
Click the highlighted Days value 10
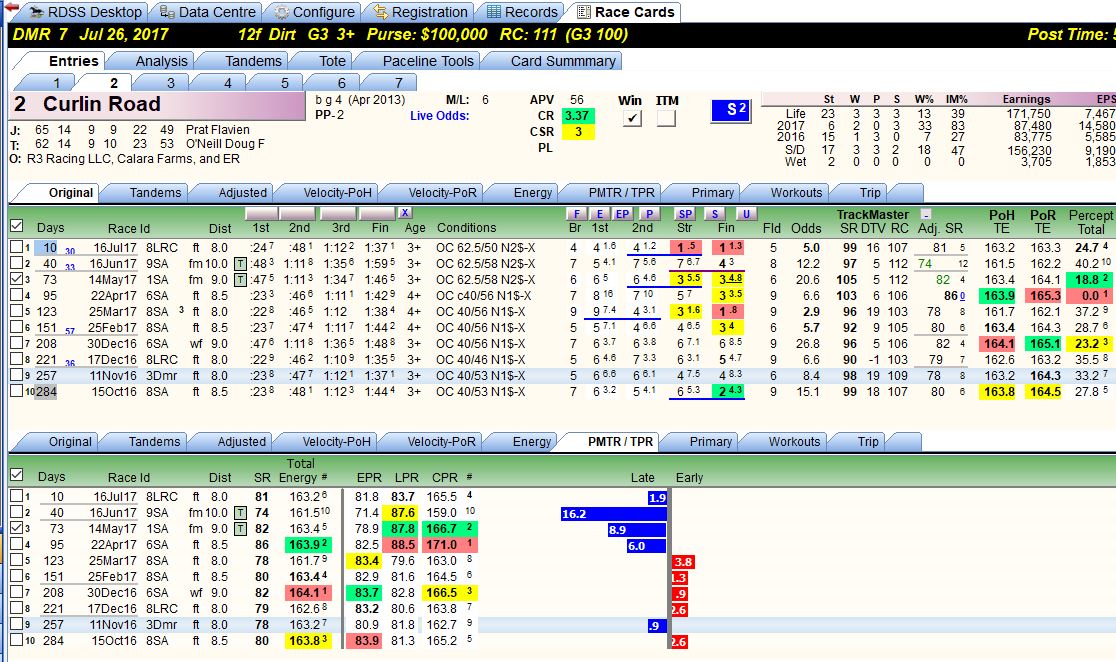coord(49,248)
